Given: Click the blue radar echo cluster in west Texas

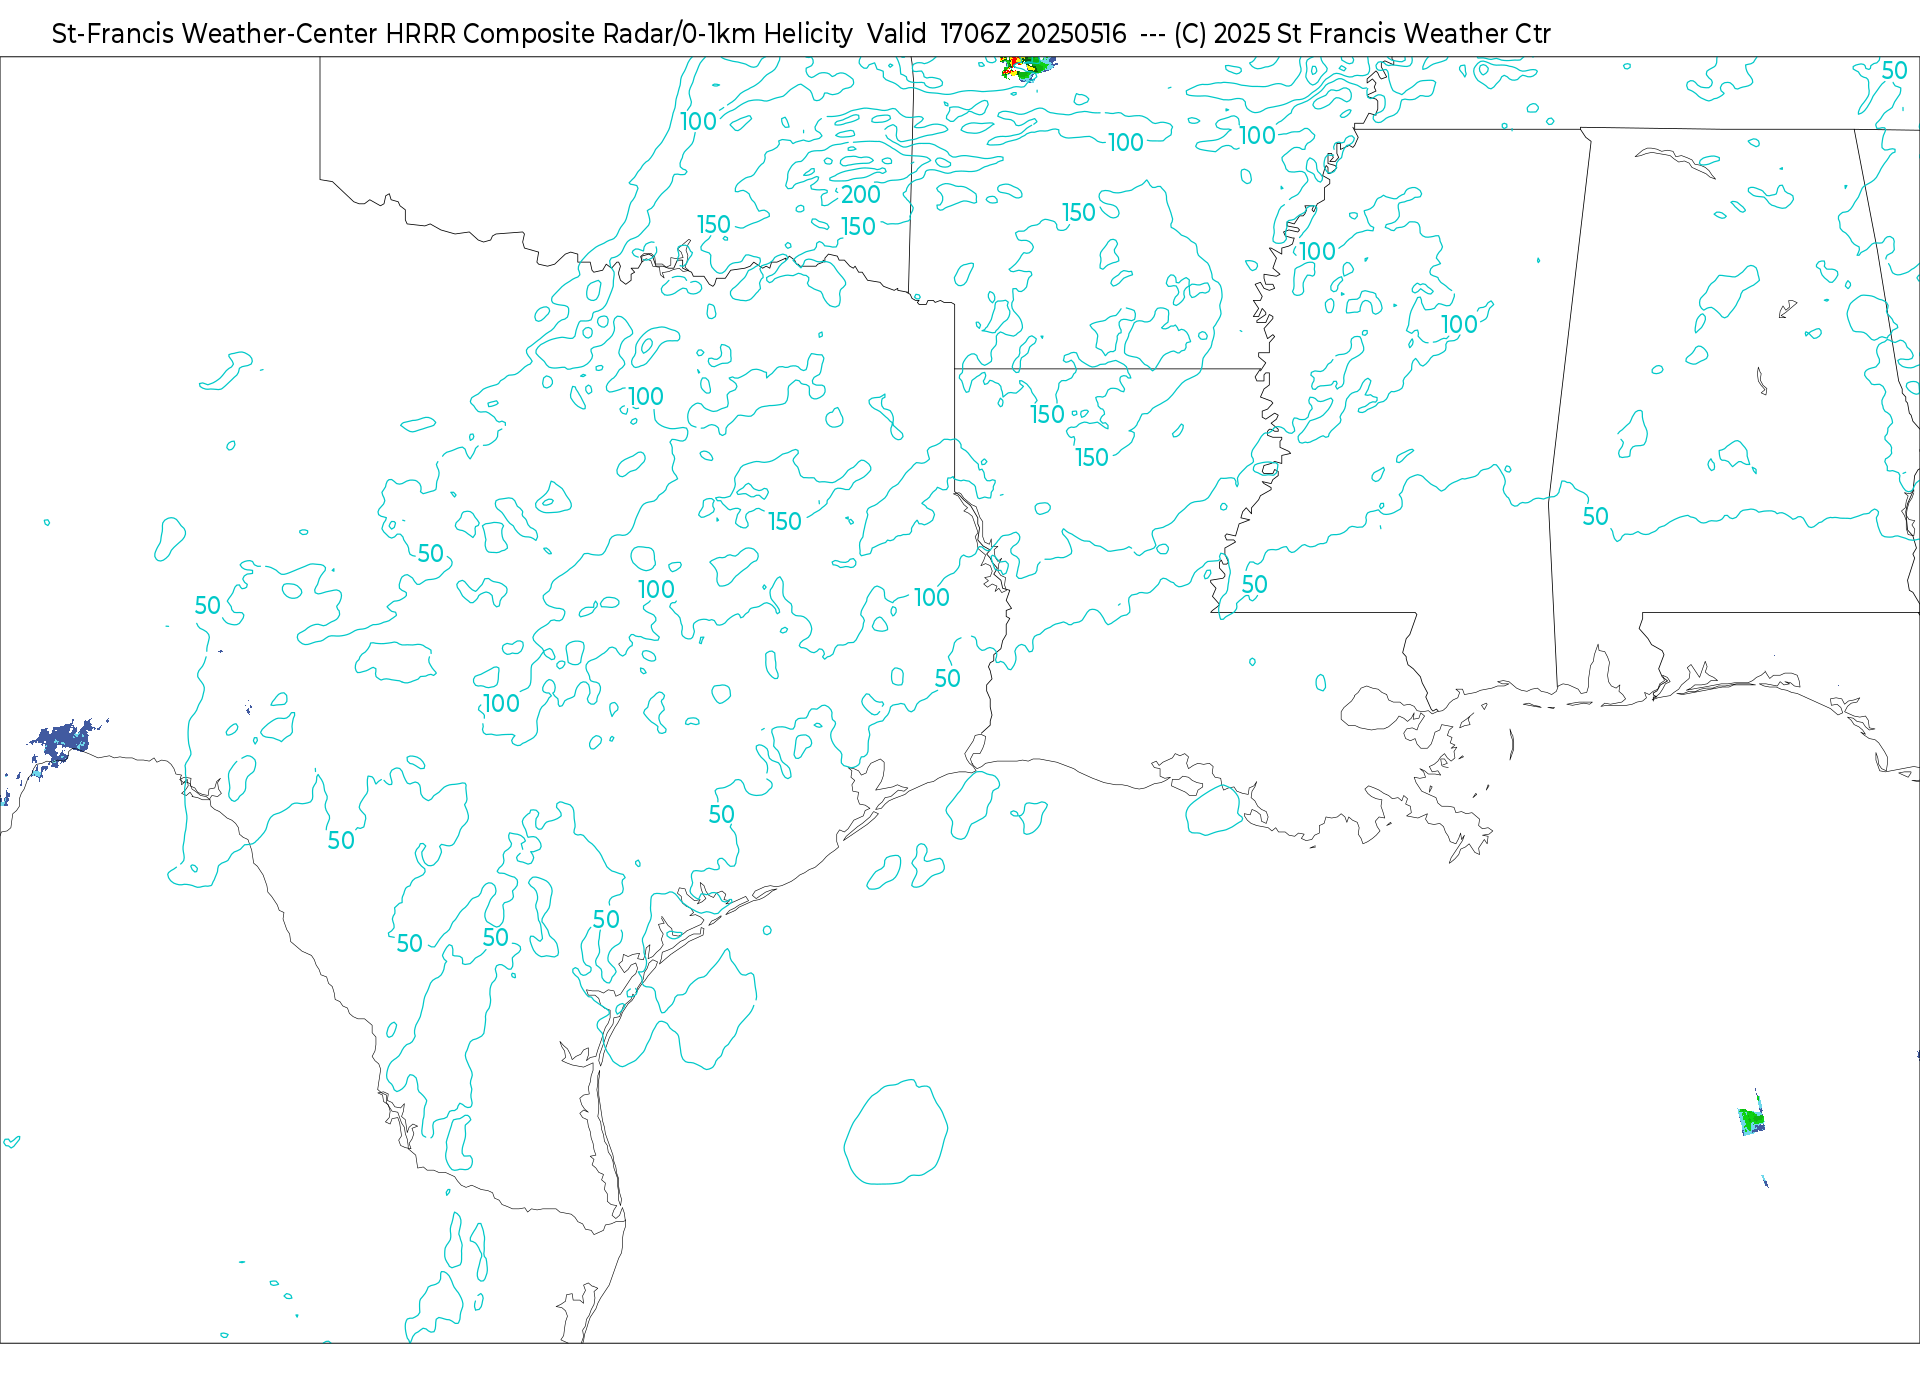Looking at the screenshot, I should click(x=64, y=742).
